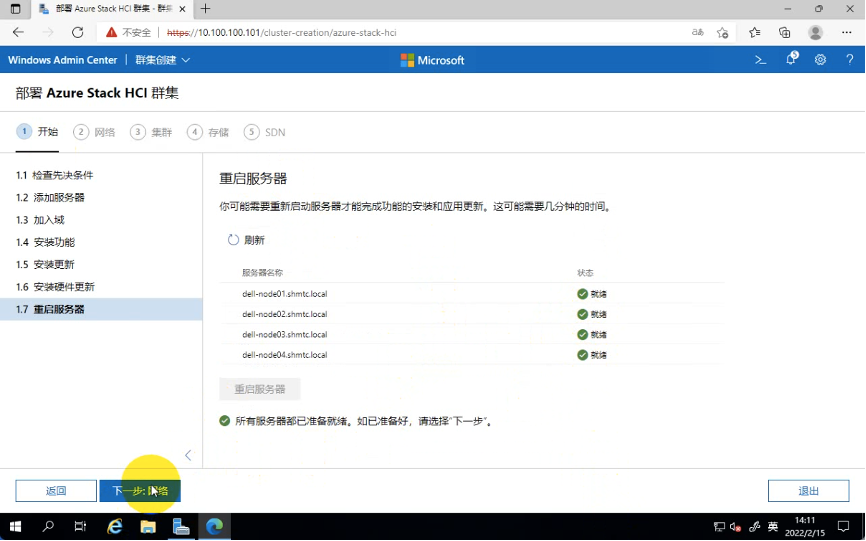Click the 重启服务器 button

pyautogui.click(x=260, y=389)
